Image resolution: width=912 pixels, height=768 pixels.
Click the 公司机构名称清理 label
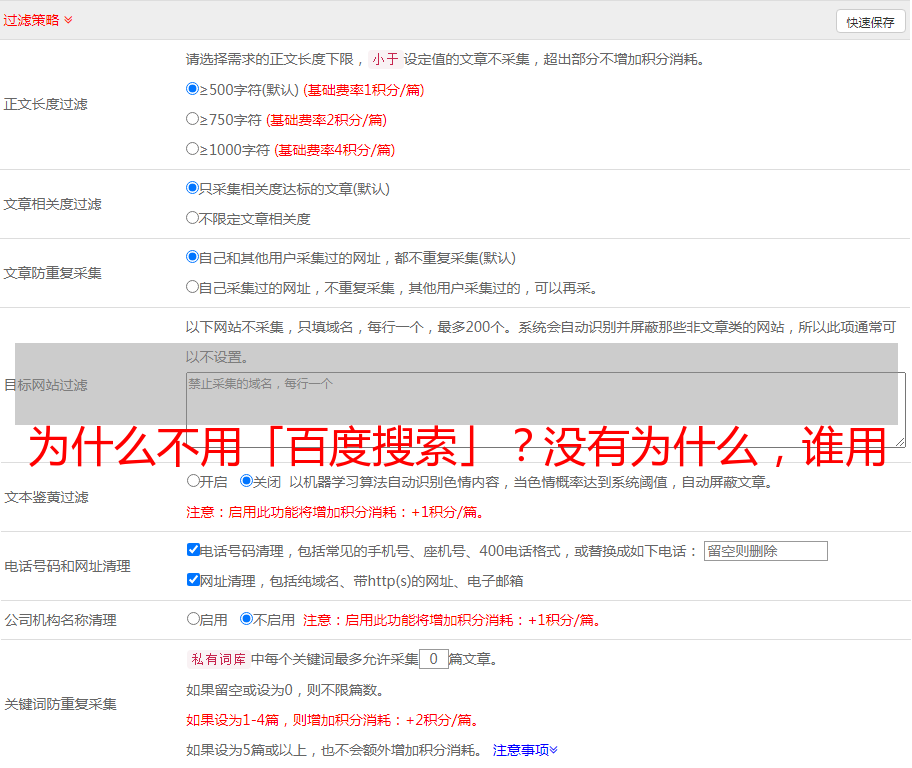[x=60, y=620]
